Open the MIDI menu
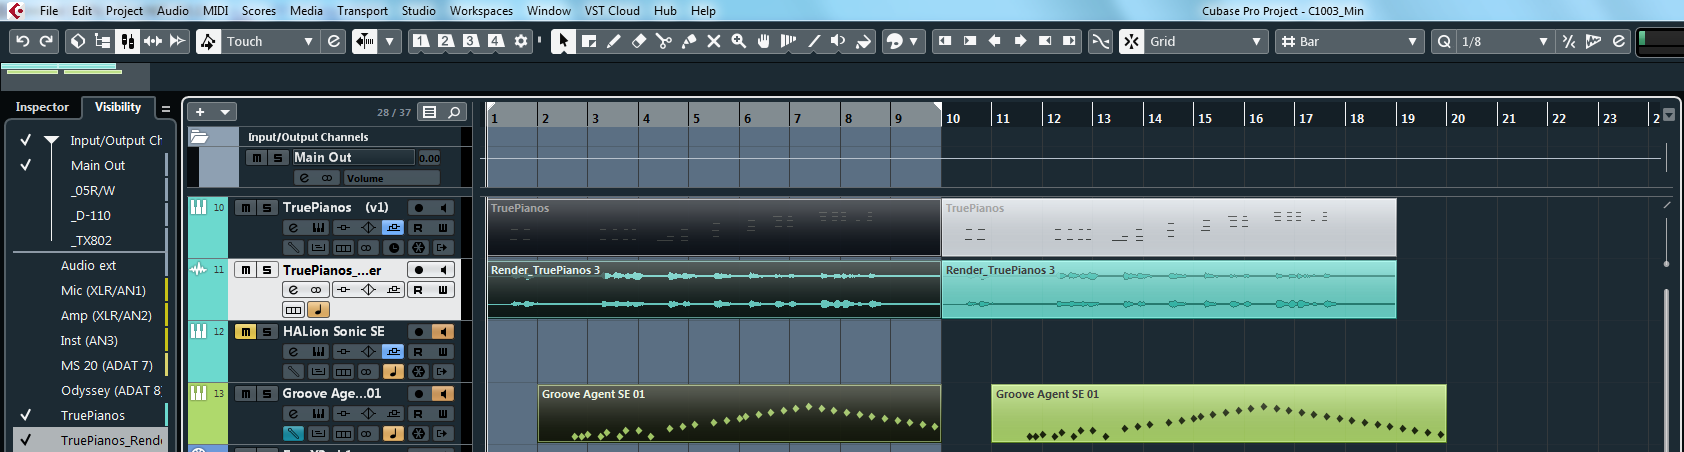 pos(216,11)
